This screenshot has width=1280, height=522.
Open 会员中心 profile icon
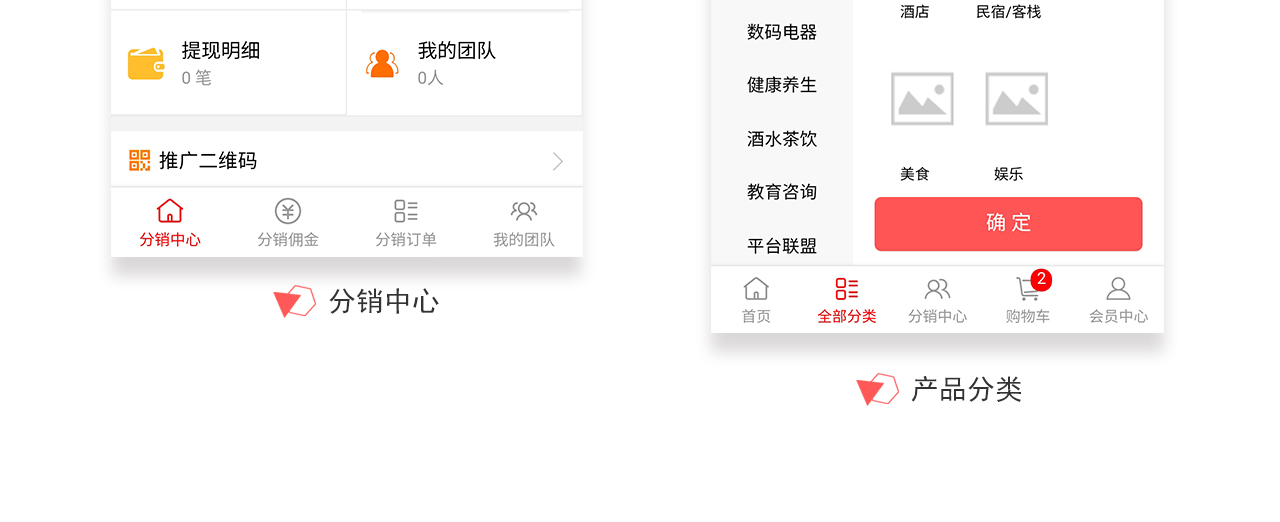(x=1118, y=301)
